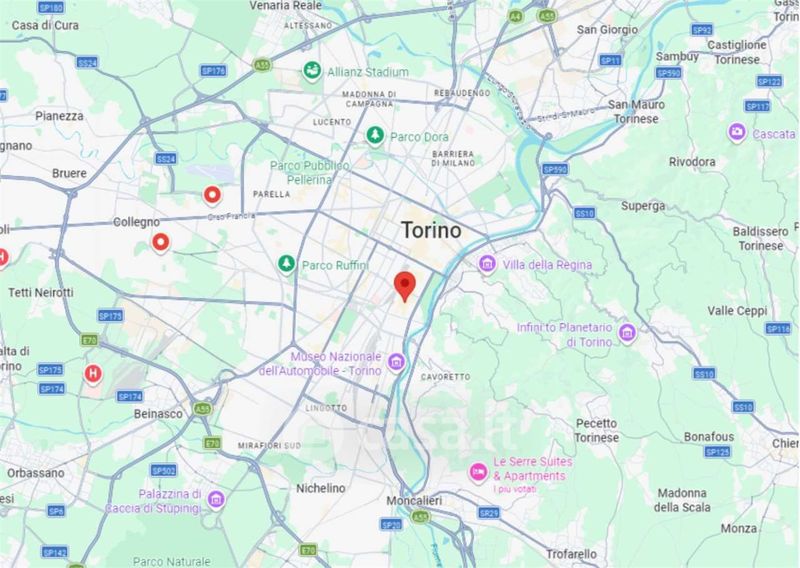Screen dimensions: 800x568
Task: Click the Allianz Stadium icon
Action: pos(312,71)
